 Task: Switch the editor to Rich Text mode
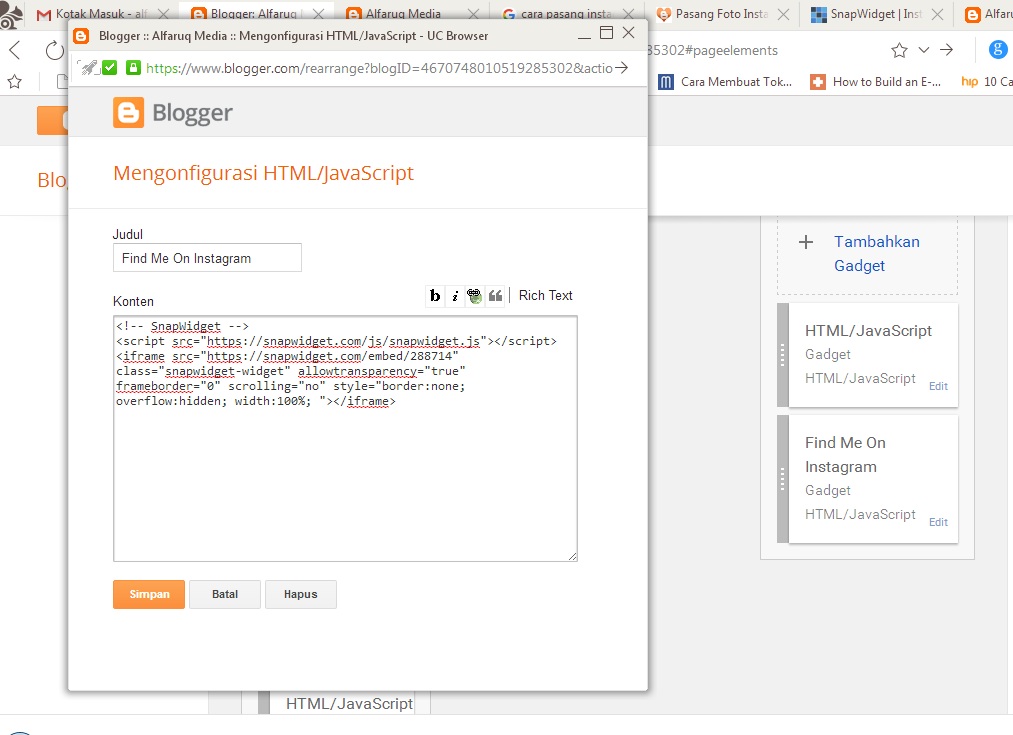[x=545, y=295]
